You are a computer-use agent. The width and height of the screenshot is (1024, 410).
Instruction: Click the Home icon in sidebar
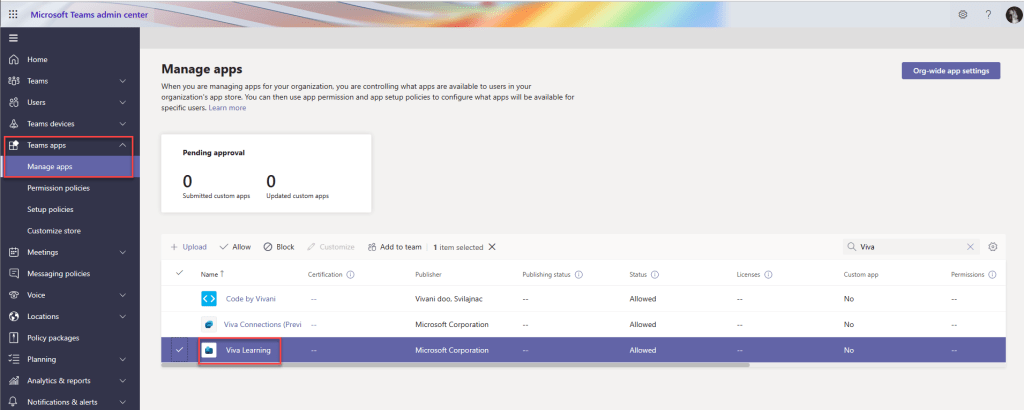coord(14,59)
